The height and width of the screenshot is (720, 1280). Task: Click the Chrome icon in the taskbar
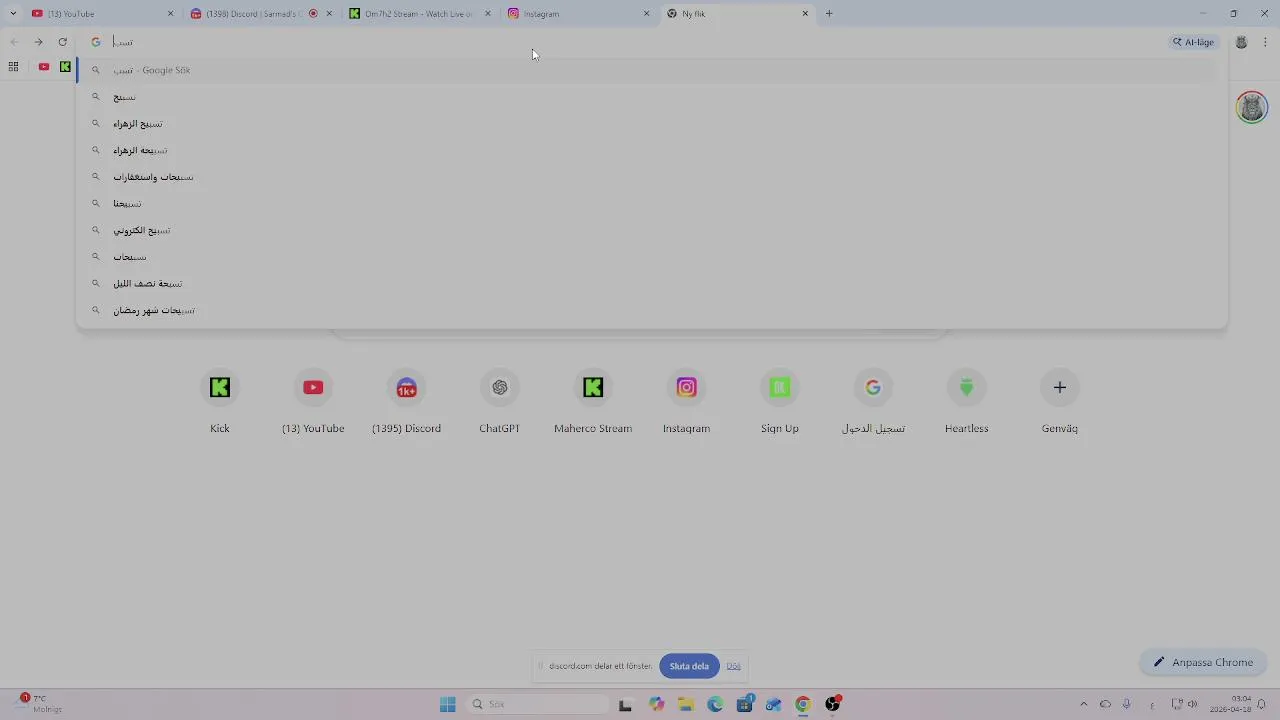pyautogui.click(x=803, y=705)
